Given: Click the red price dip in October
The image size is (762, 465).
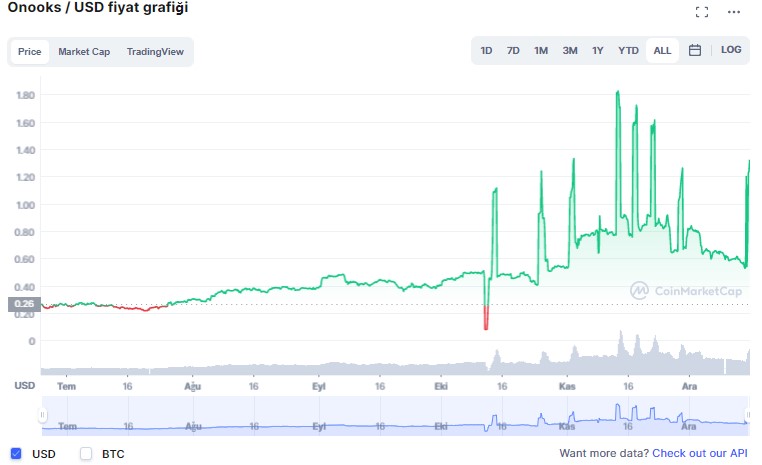Looking at the screenshot, I should click(x=485, y=318).
